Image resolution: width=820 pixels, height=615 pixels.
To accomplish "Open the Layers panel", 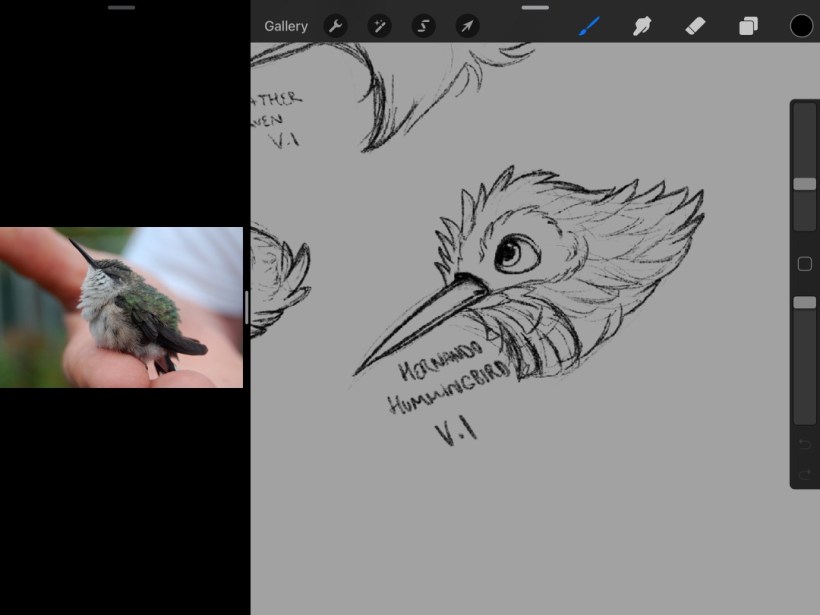I will click(748, 26).
